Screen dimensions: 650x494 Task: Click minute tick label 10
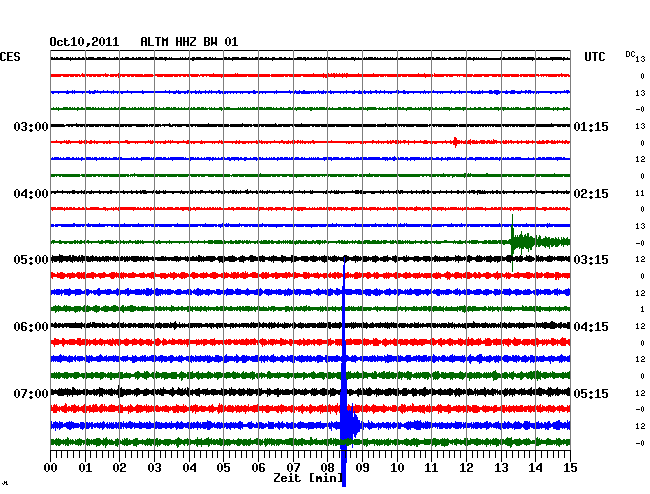coord(397,467)
